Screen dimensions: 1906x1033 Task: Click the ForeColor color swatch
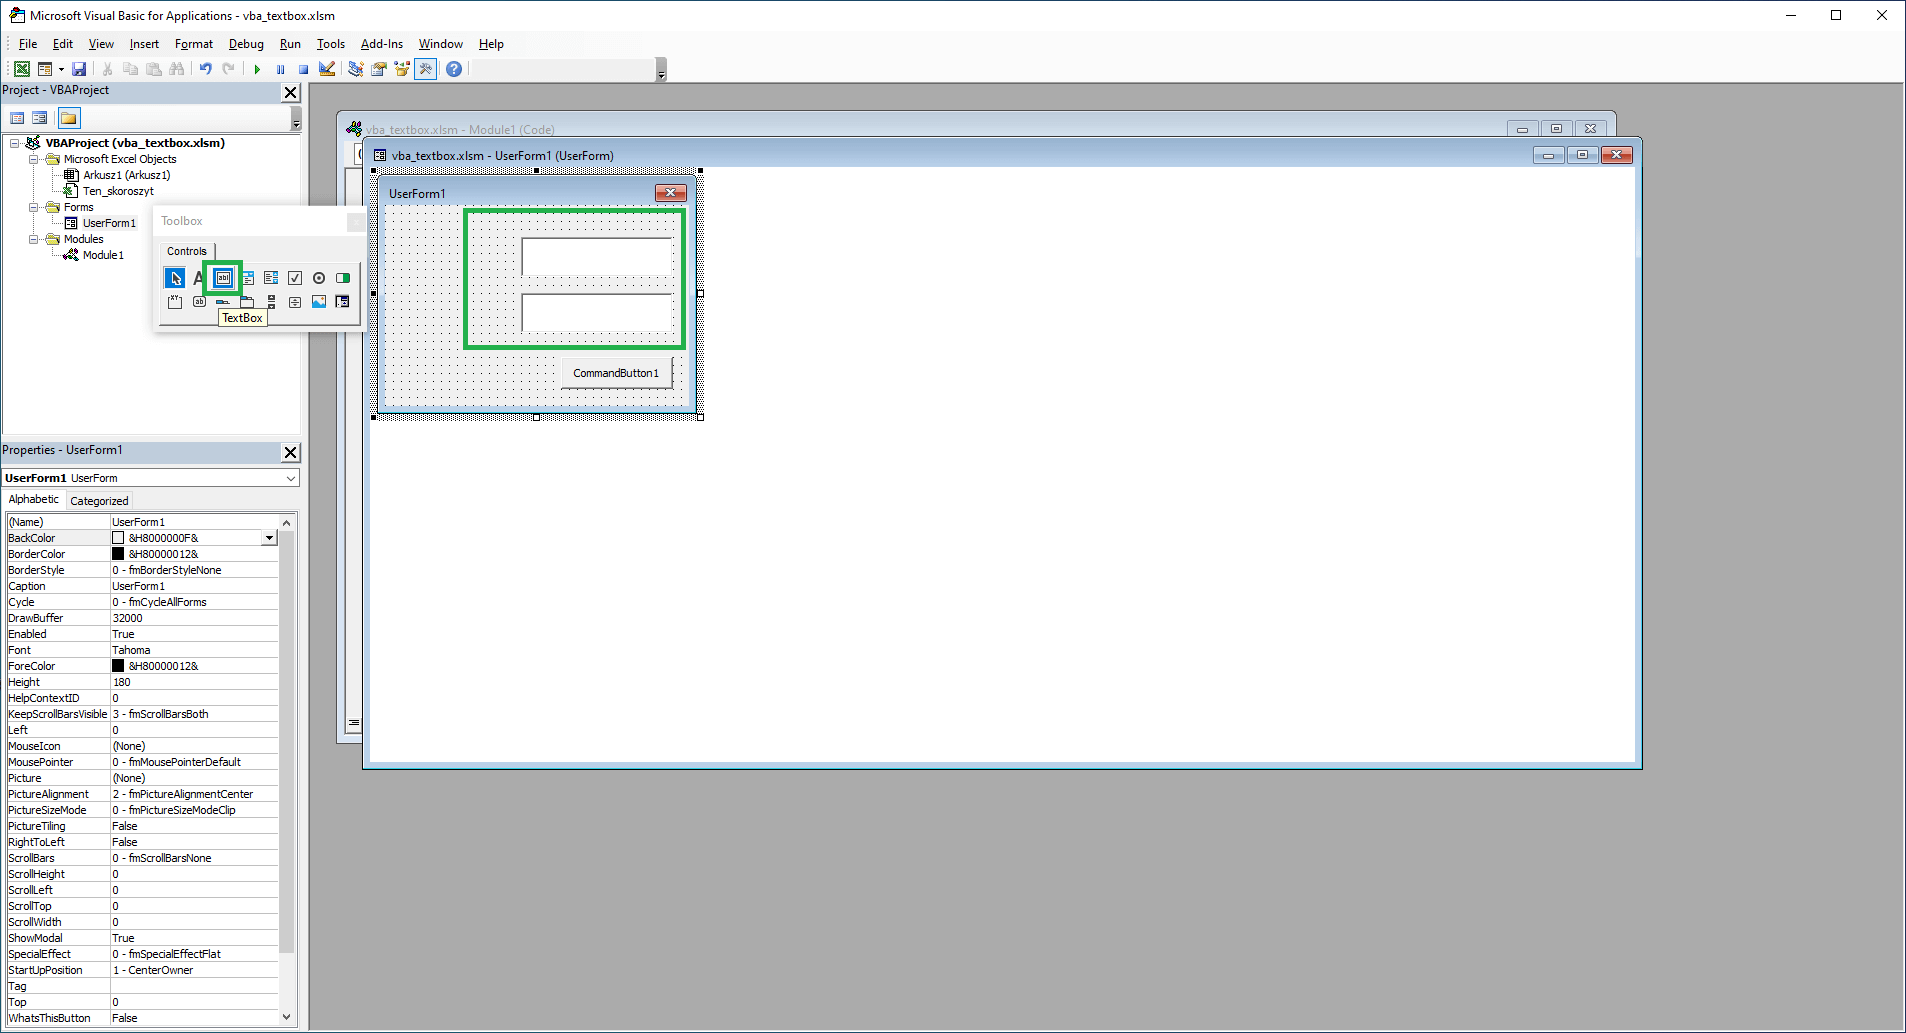pyautogui.click(x=118, y=666)
